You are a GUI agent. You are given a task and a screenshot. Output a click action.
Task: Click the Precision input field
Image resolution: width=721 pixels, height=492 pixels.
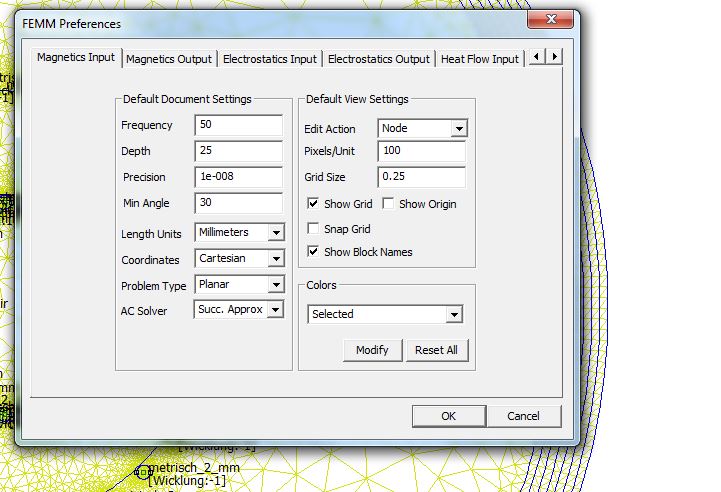tap(239, 177)
